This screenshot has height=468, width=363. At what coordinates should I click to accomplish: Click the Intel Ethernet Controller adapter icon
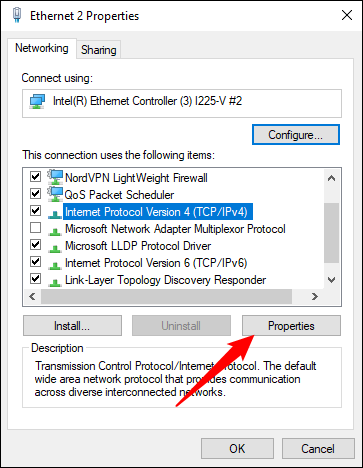37,101
